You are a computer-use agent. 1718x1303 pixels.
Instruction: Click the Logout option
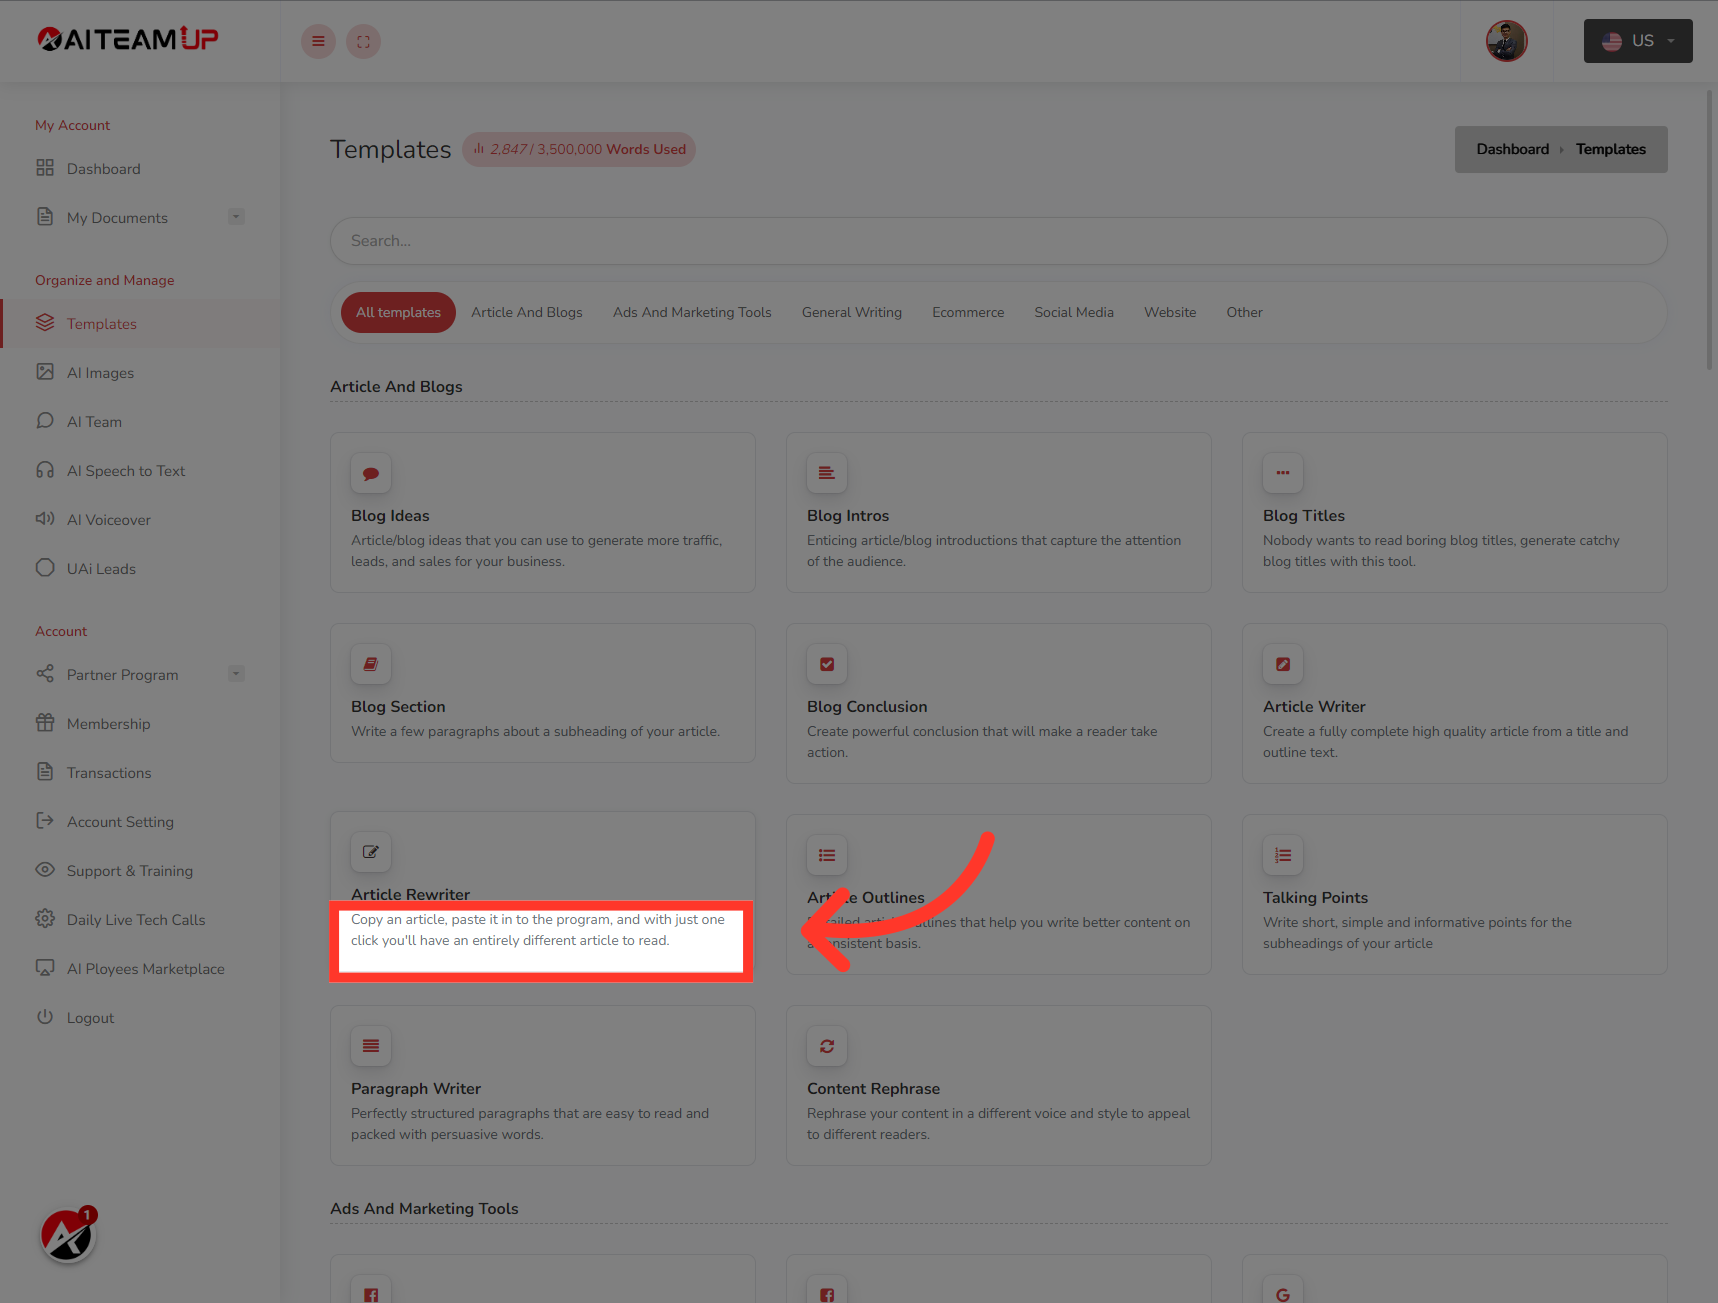coord(90,1017)
